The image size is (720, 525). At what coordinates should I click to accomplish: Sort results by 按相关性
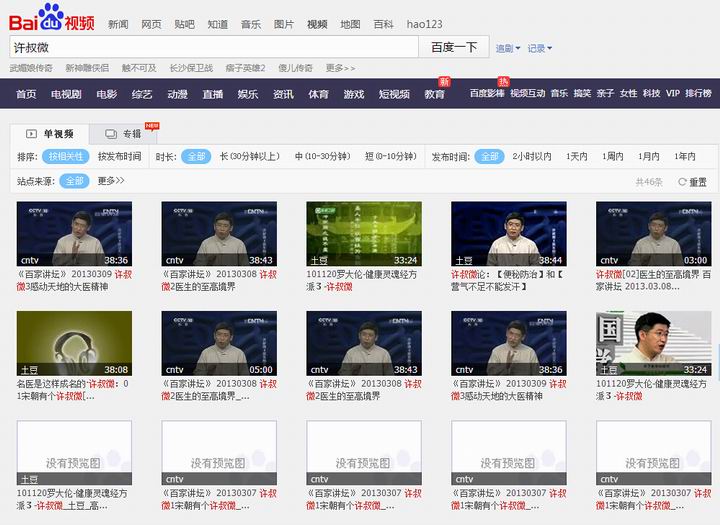(x=66, y=157)
